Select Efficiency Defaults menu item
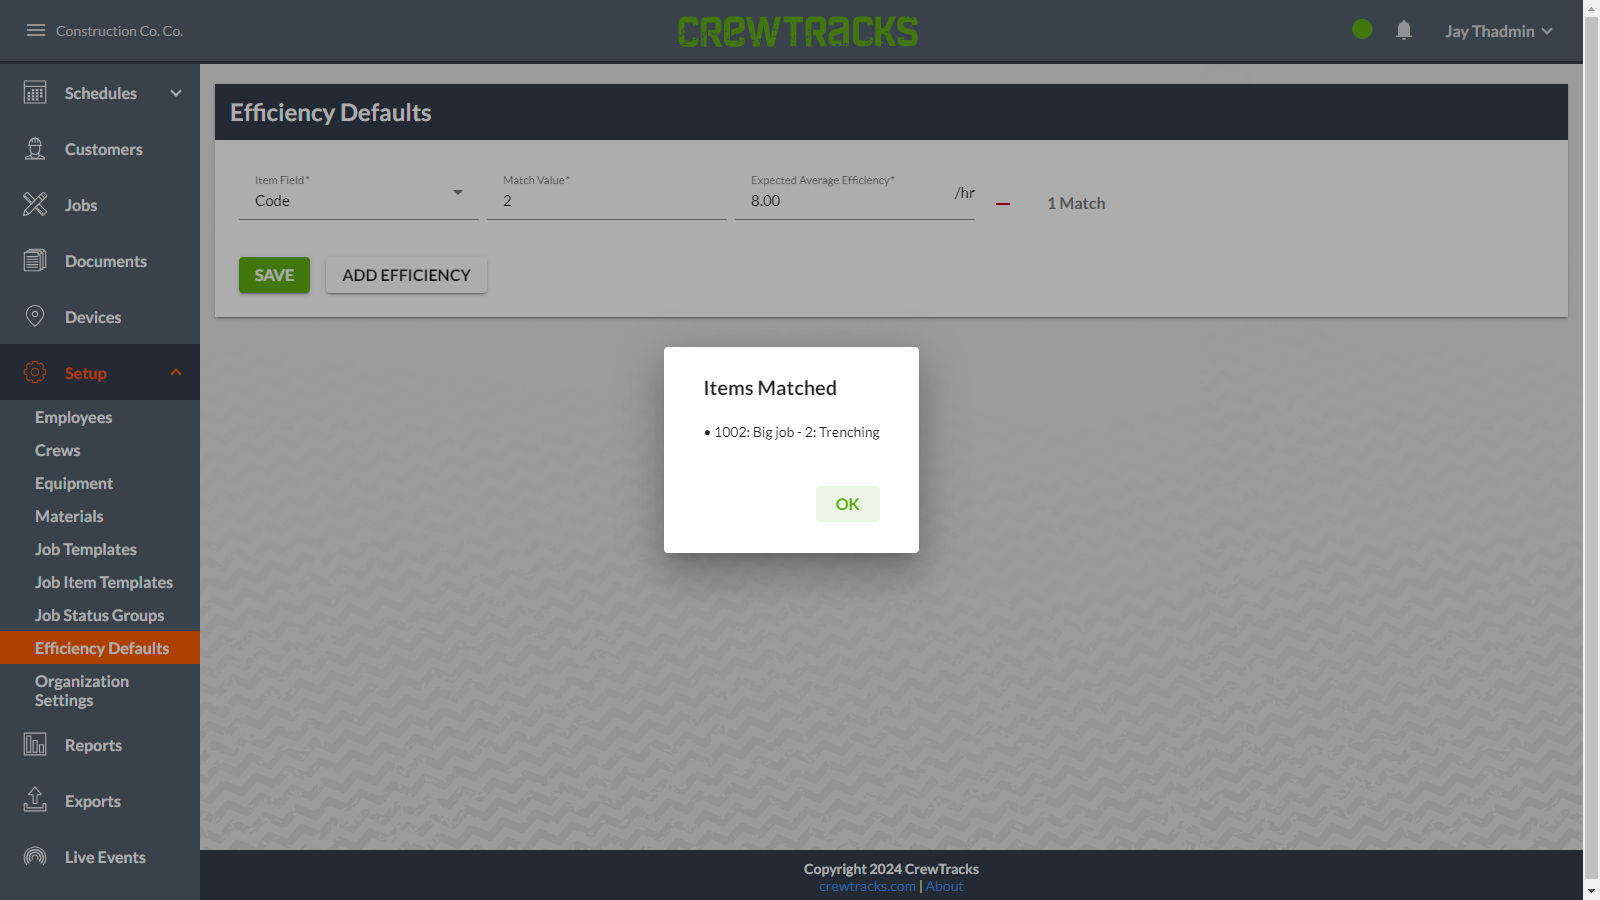 pyautogui.click(x=100, y=648)
